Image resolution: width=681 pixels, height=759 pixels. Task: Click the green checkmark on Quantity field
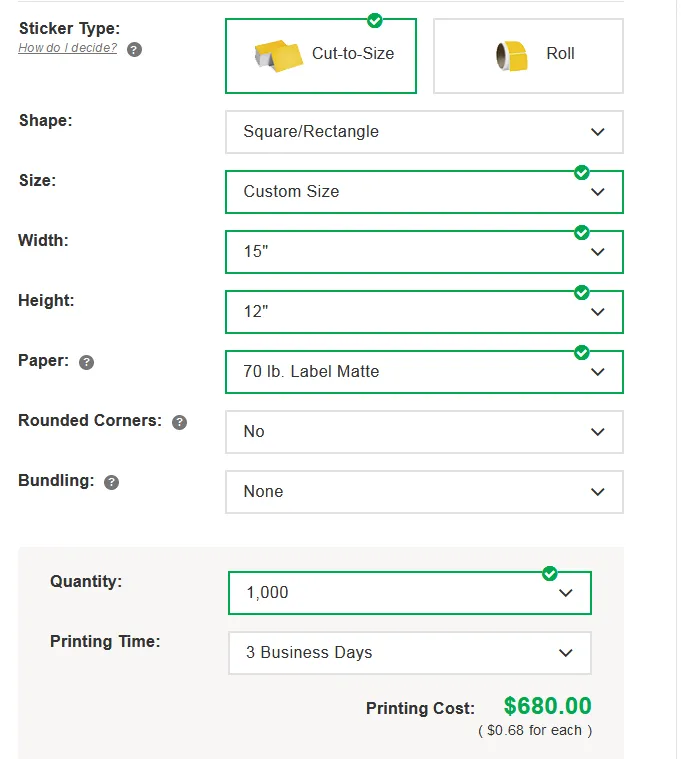549,573
